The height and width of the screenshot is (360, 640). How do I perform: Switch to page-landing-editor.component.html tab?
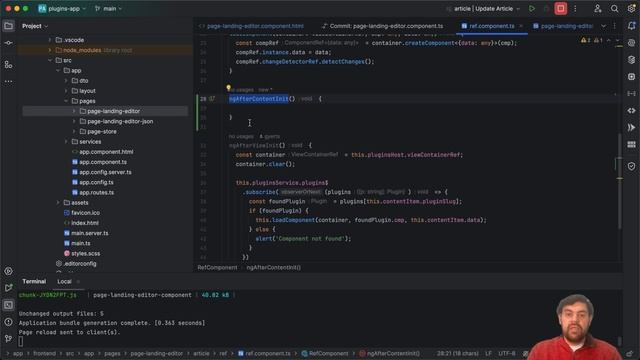pyautogui.click(x=251, y=26)
